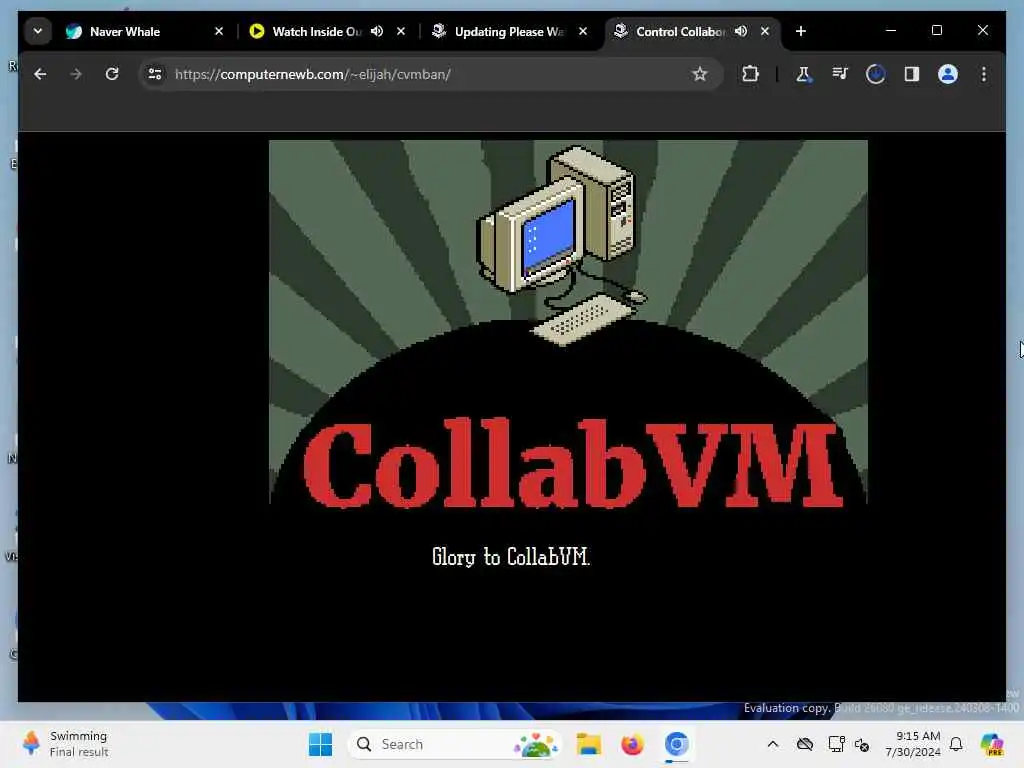The height and width of the screenshot is (768, 1024).
Task: Click the muted volume tray icon
Action: click(862, 744)
